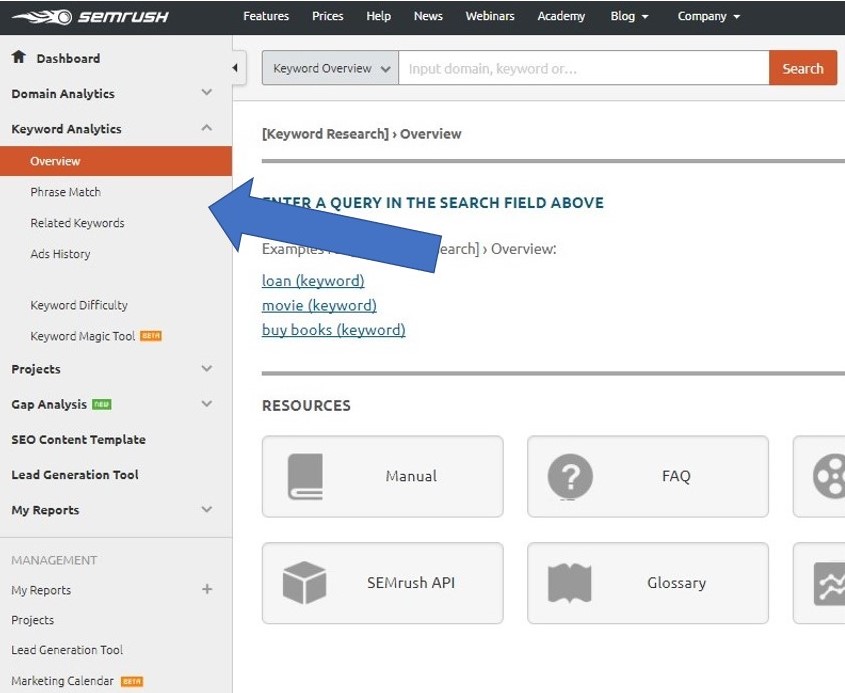Focus the domain or keyword input field
The width and height of the screenshot is (845, 693).
point(584,68)
